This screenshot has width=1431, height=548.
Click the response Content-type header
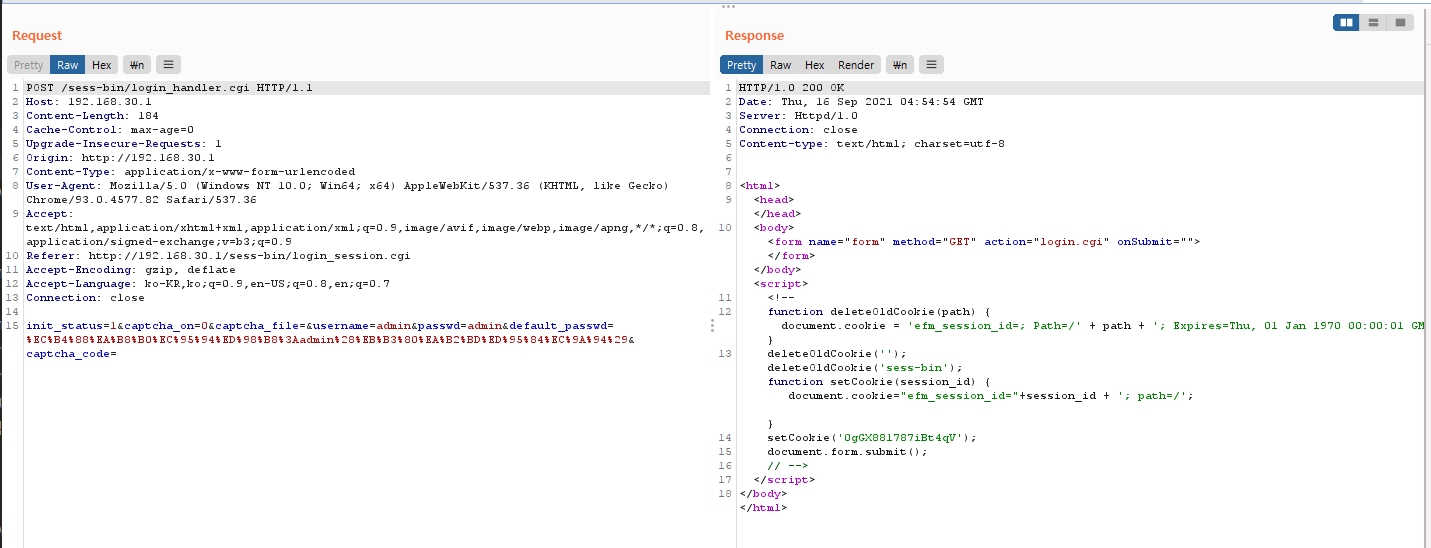click(x=872, y=144)
